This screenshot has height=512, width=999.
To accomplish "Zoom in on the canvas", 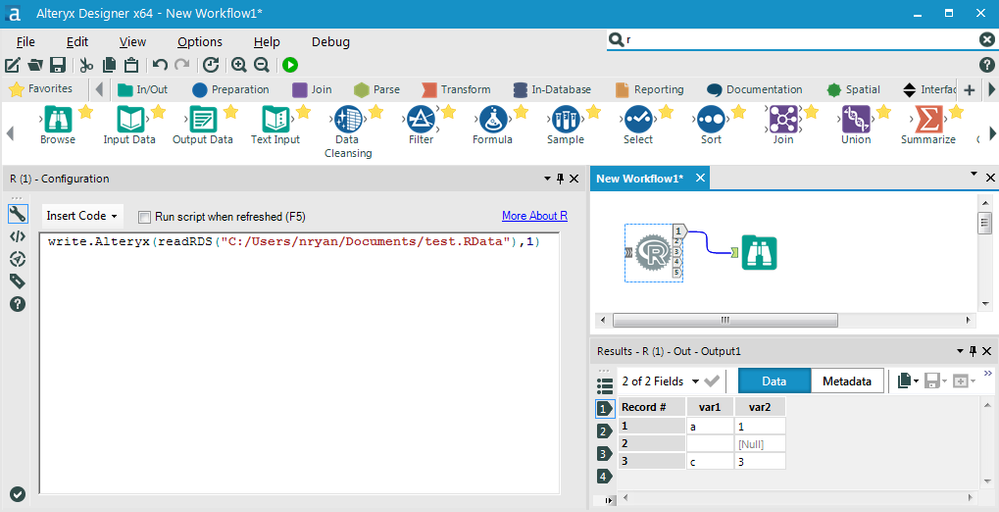I will [239, 65].
